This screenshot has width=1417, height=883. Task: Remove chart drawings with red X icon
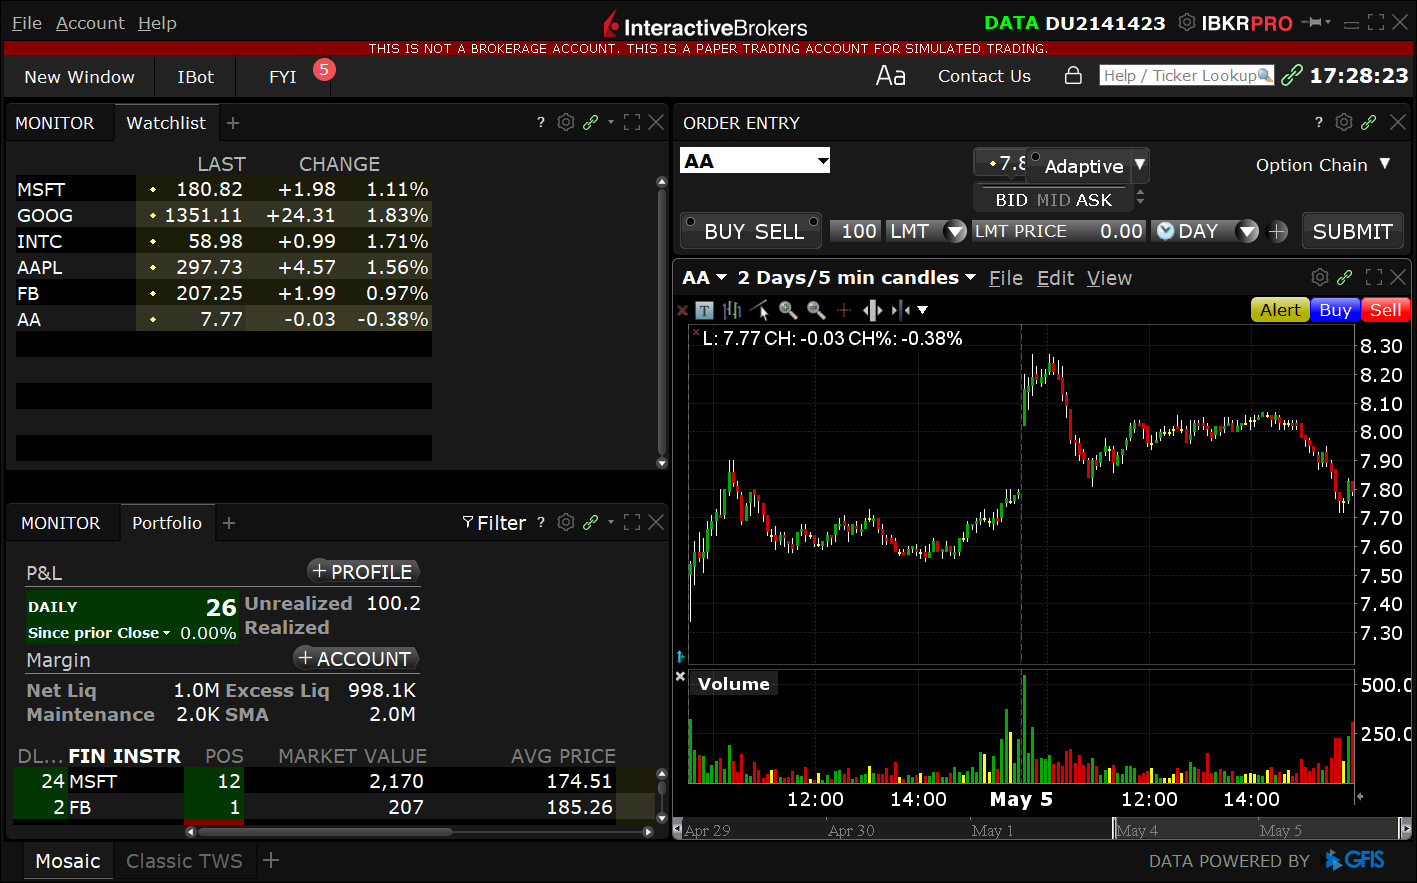683,311
